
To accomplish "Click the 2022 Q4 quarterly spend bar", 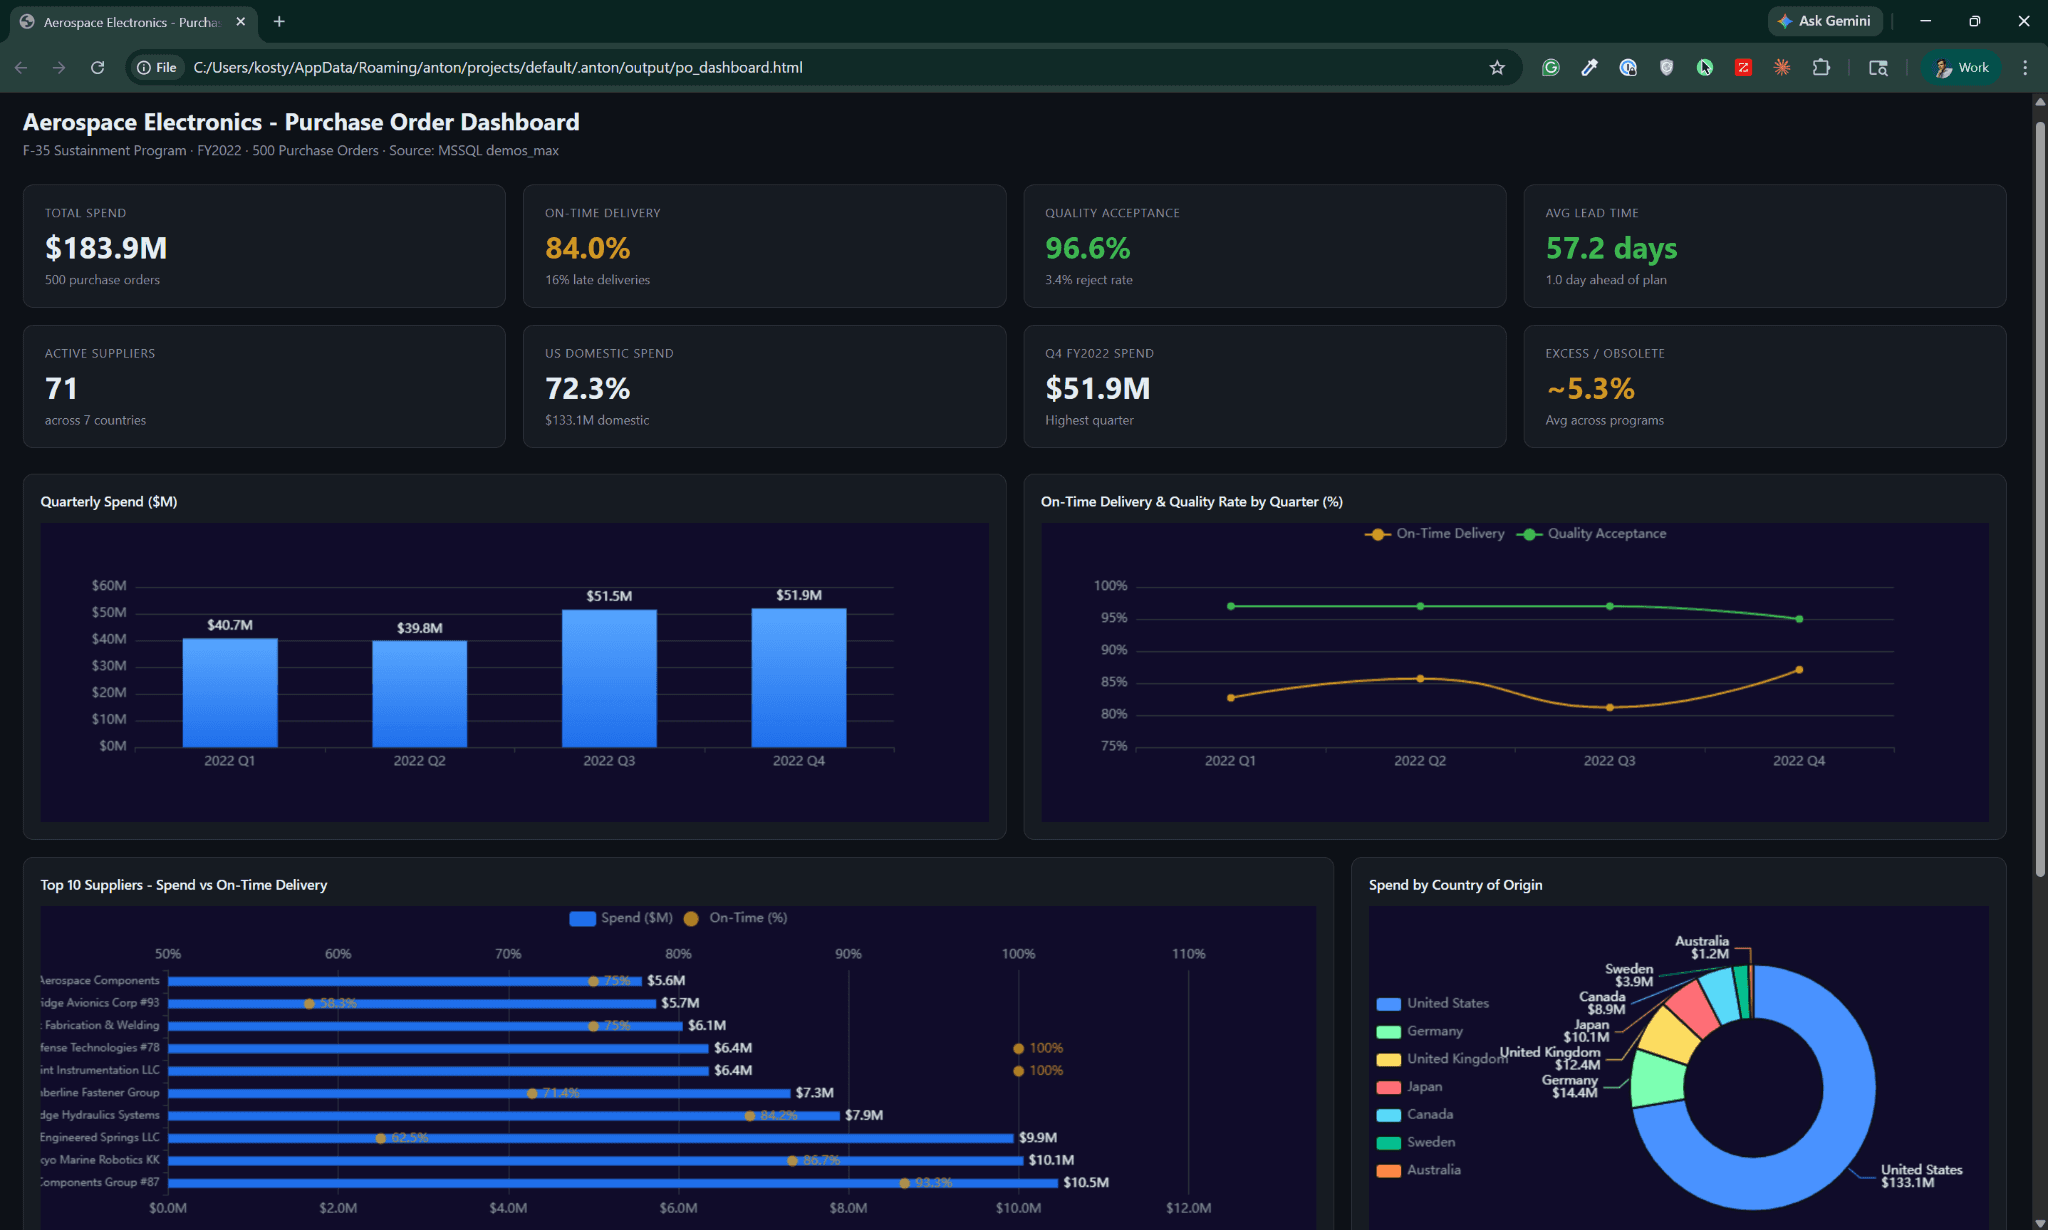I will 799,675.
